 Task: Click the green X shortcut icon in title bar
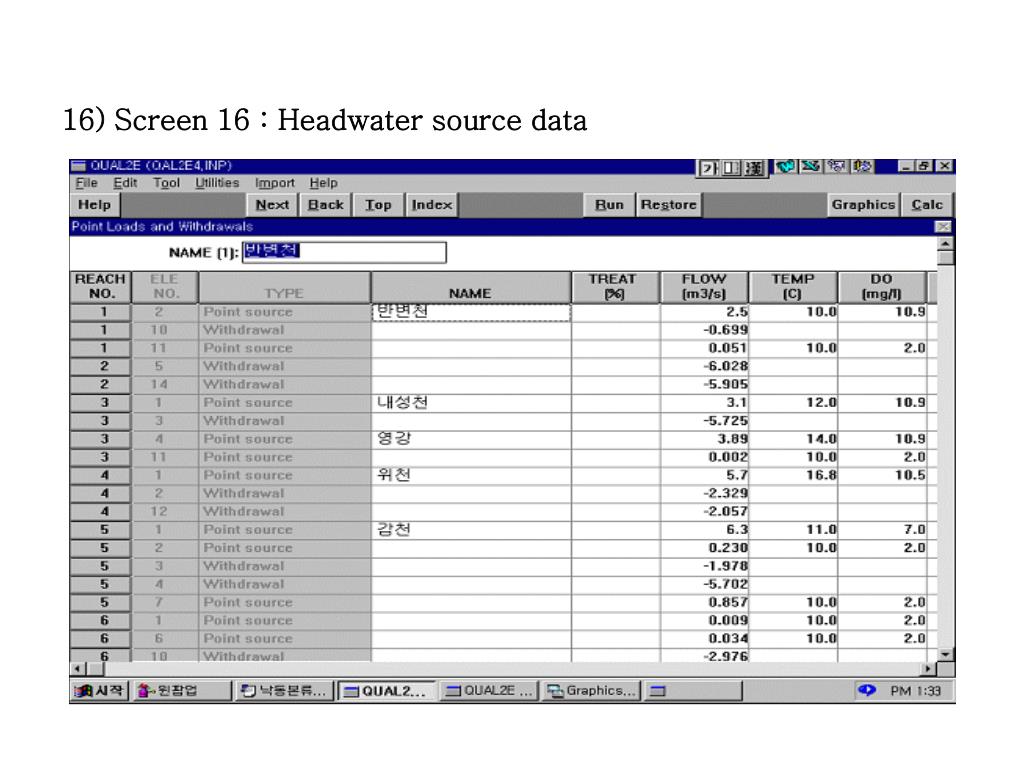[x=810, y=167]
